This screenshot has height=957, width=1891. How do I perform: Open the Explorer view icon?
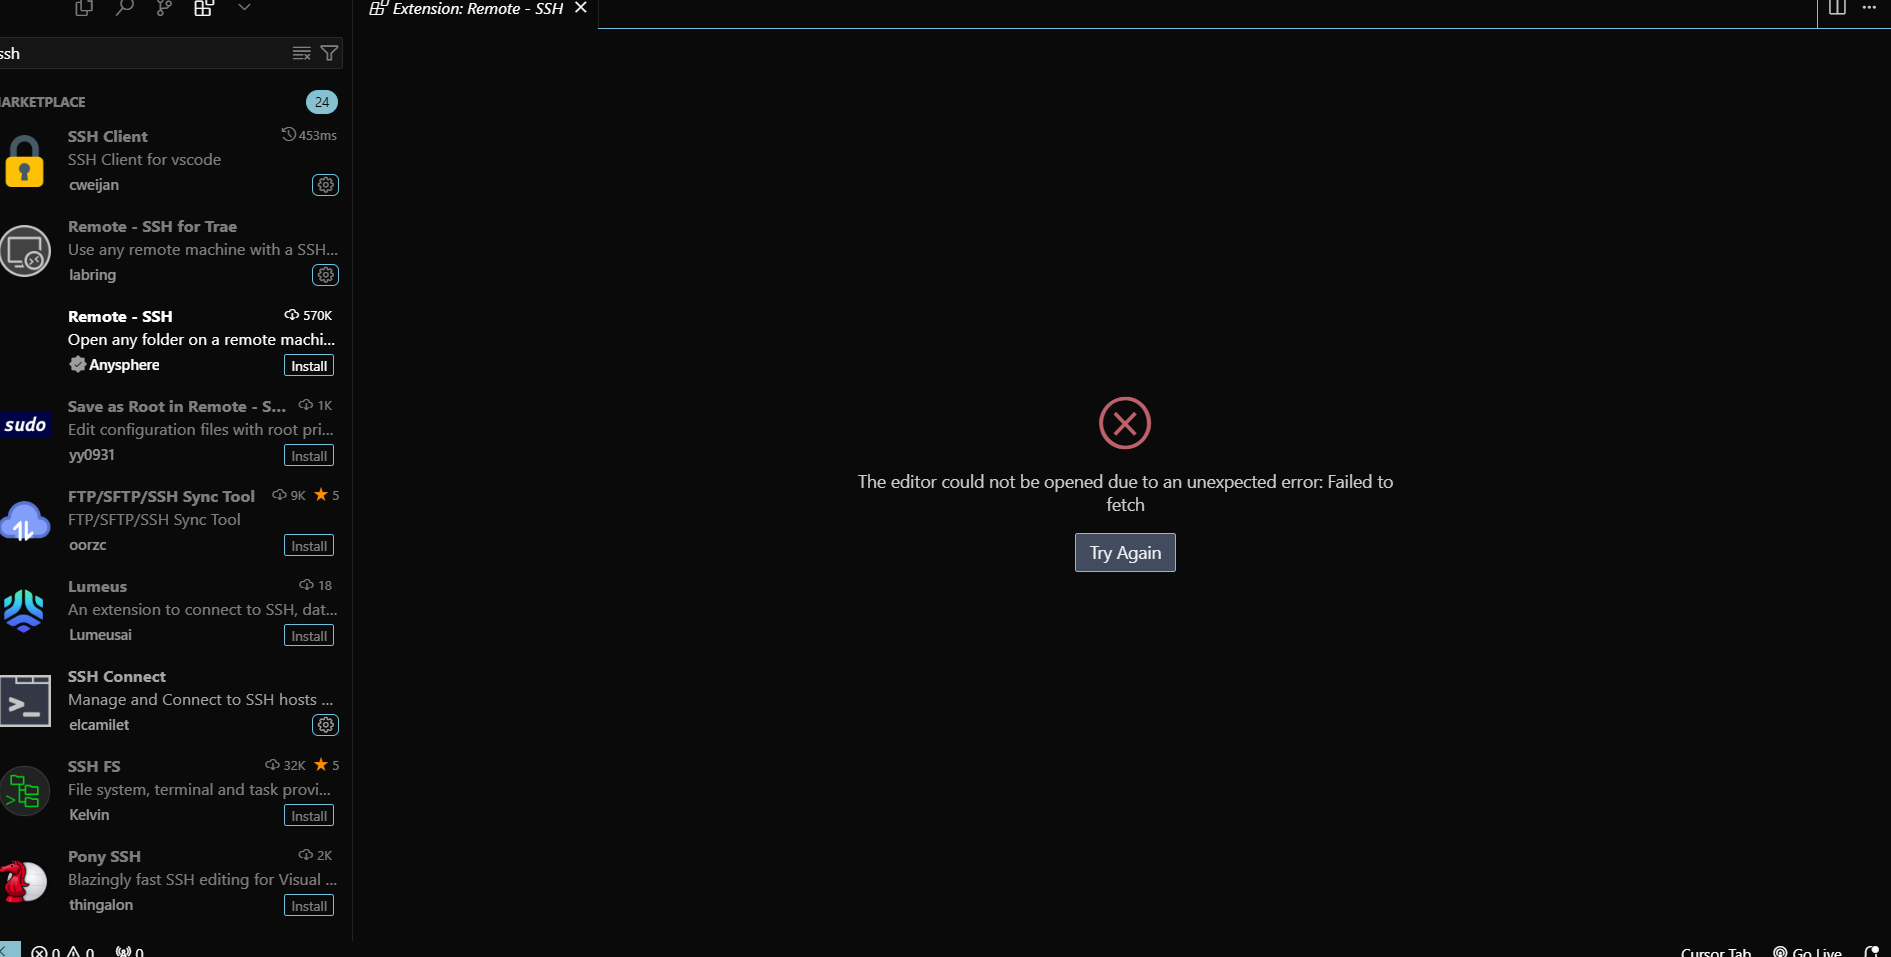coord(84,8)
